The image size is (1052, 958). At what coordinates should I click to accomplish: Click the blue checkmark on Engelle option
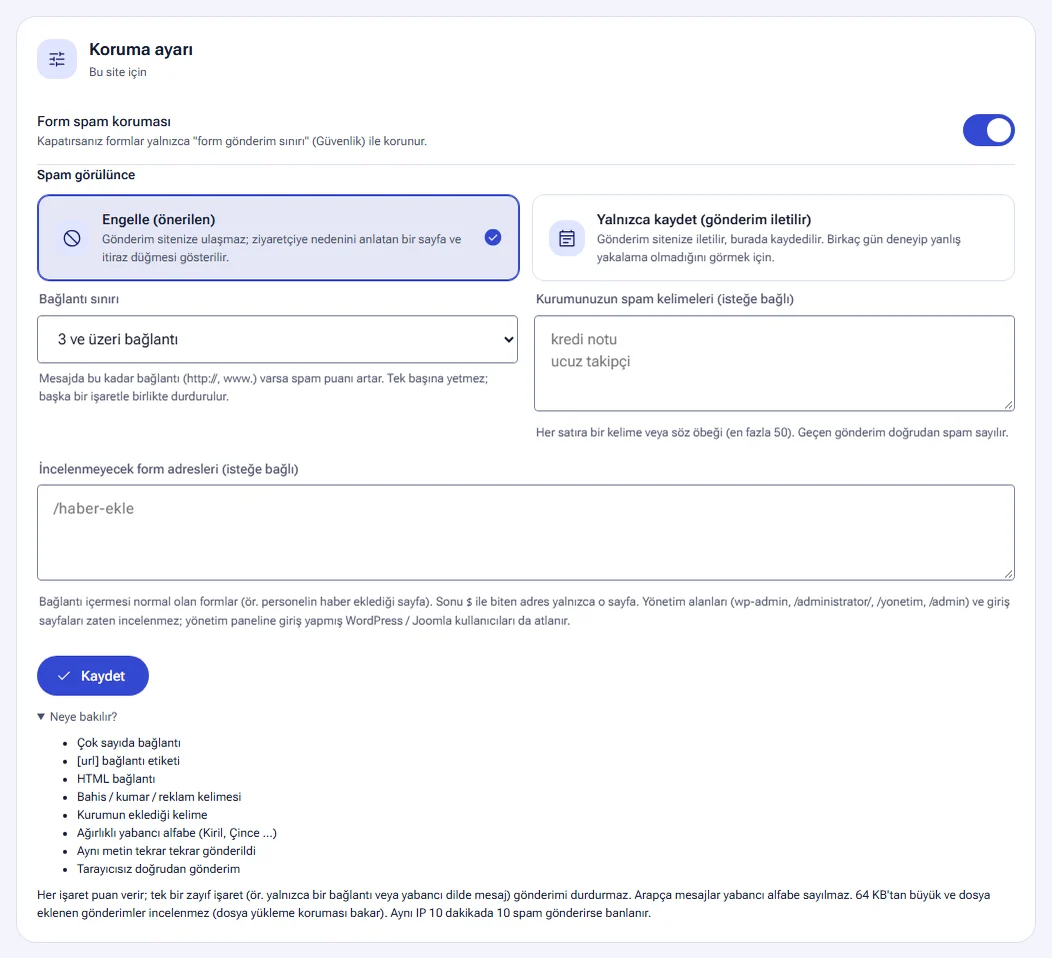tap(492, 237)
